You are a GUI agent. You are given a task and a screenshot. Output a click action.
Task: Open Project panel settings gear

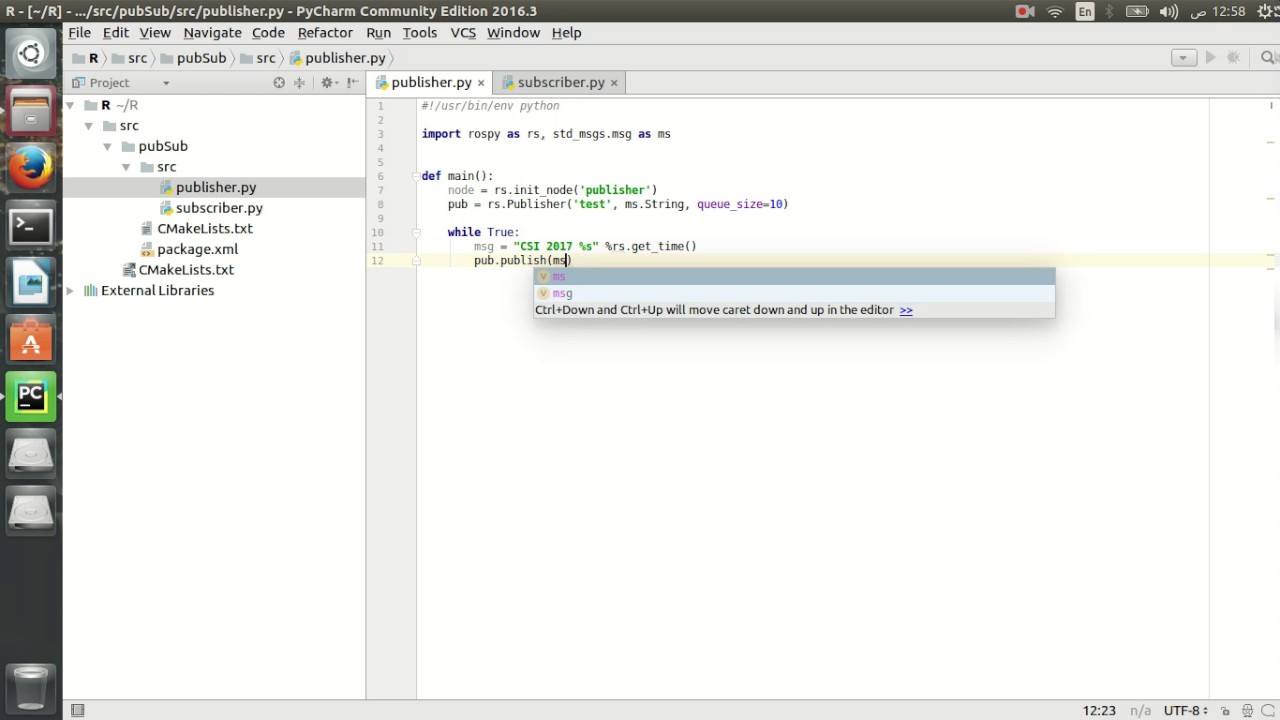click(x=327, y=83)
